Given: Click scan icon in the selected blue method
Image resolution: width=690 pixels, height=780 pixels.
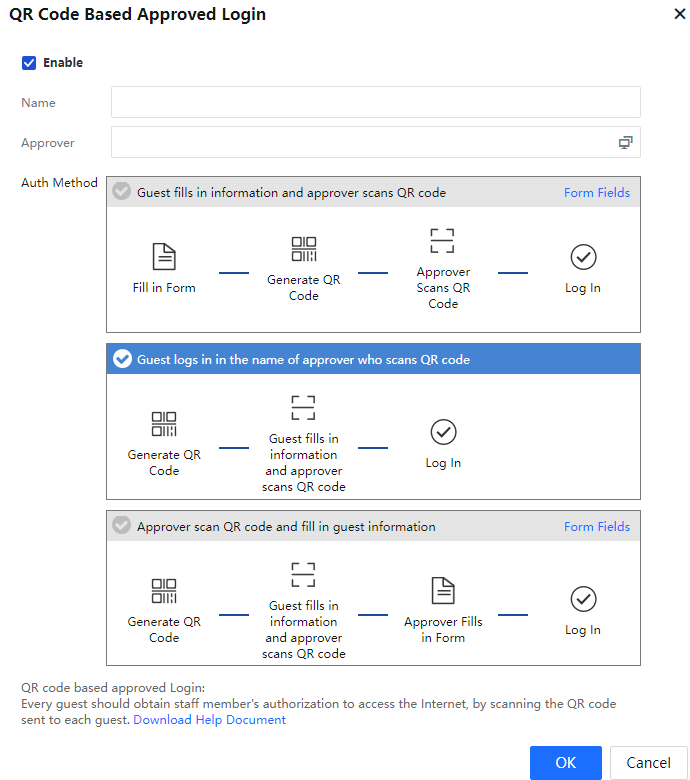Looking at the screenshot, I should tap(303, 408).
